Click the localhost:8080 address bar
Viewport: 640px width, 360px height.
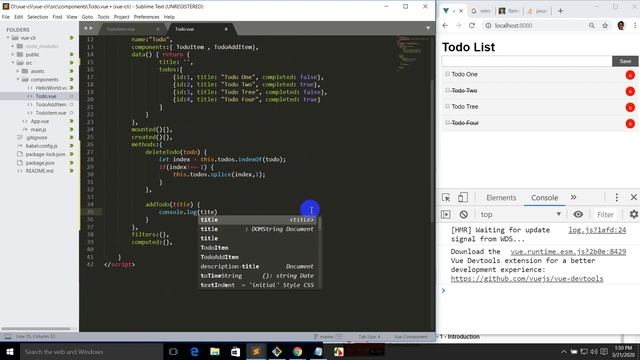535,25
